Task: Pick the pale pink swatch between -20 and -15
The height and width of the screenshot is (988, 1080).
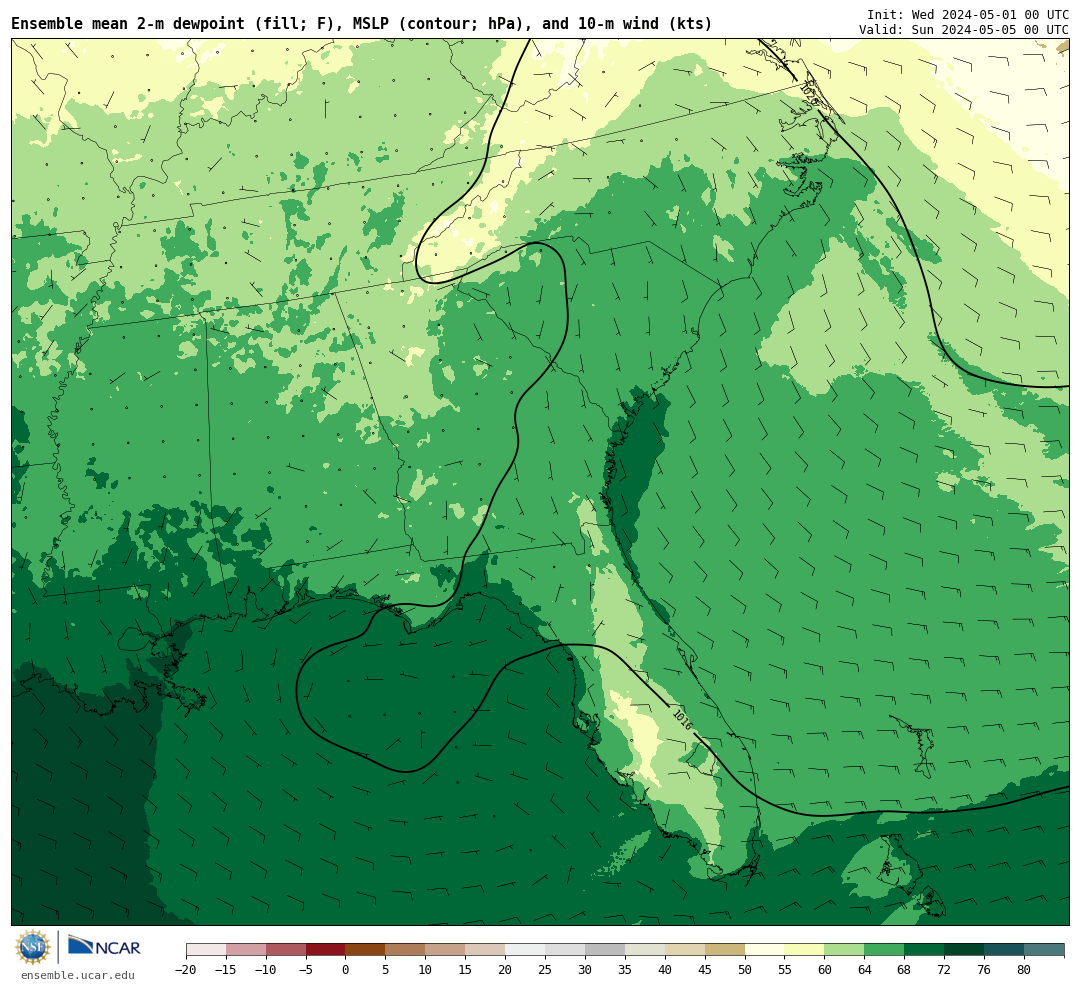Action: click(x=206, y=950)
